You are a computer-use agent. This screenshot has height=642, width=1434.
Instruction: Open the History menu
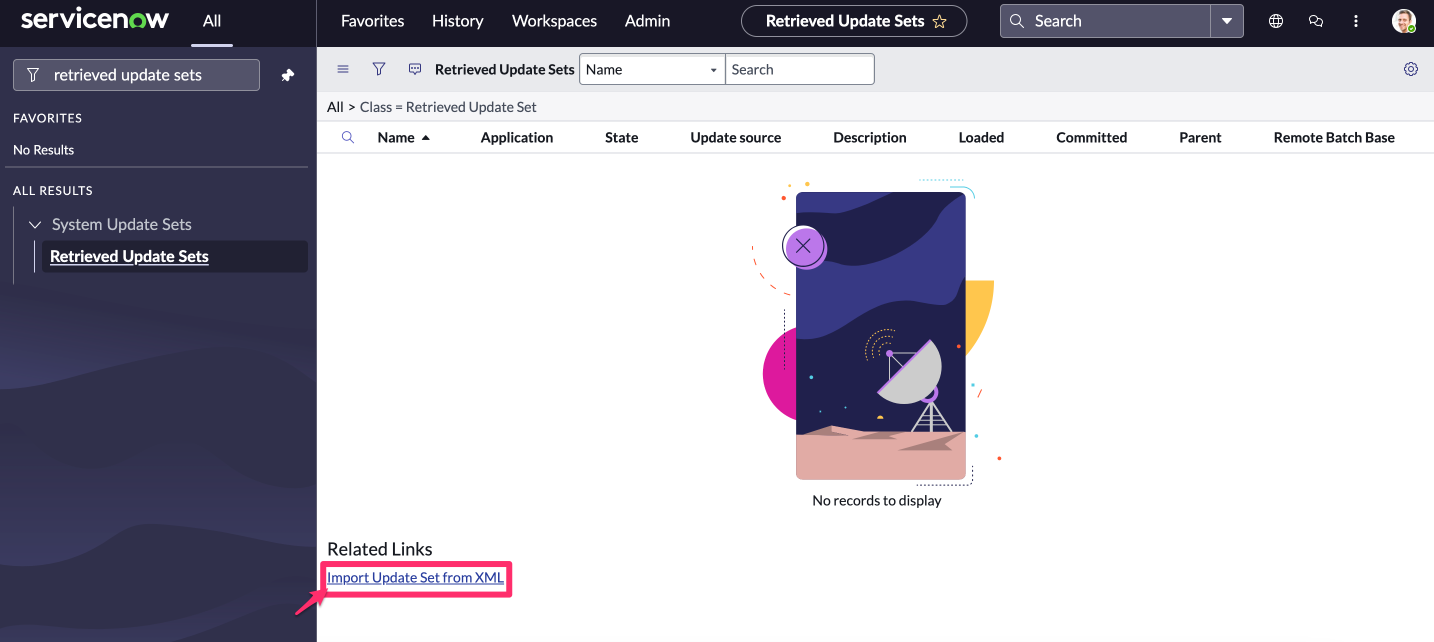(457, 20)
